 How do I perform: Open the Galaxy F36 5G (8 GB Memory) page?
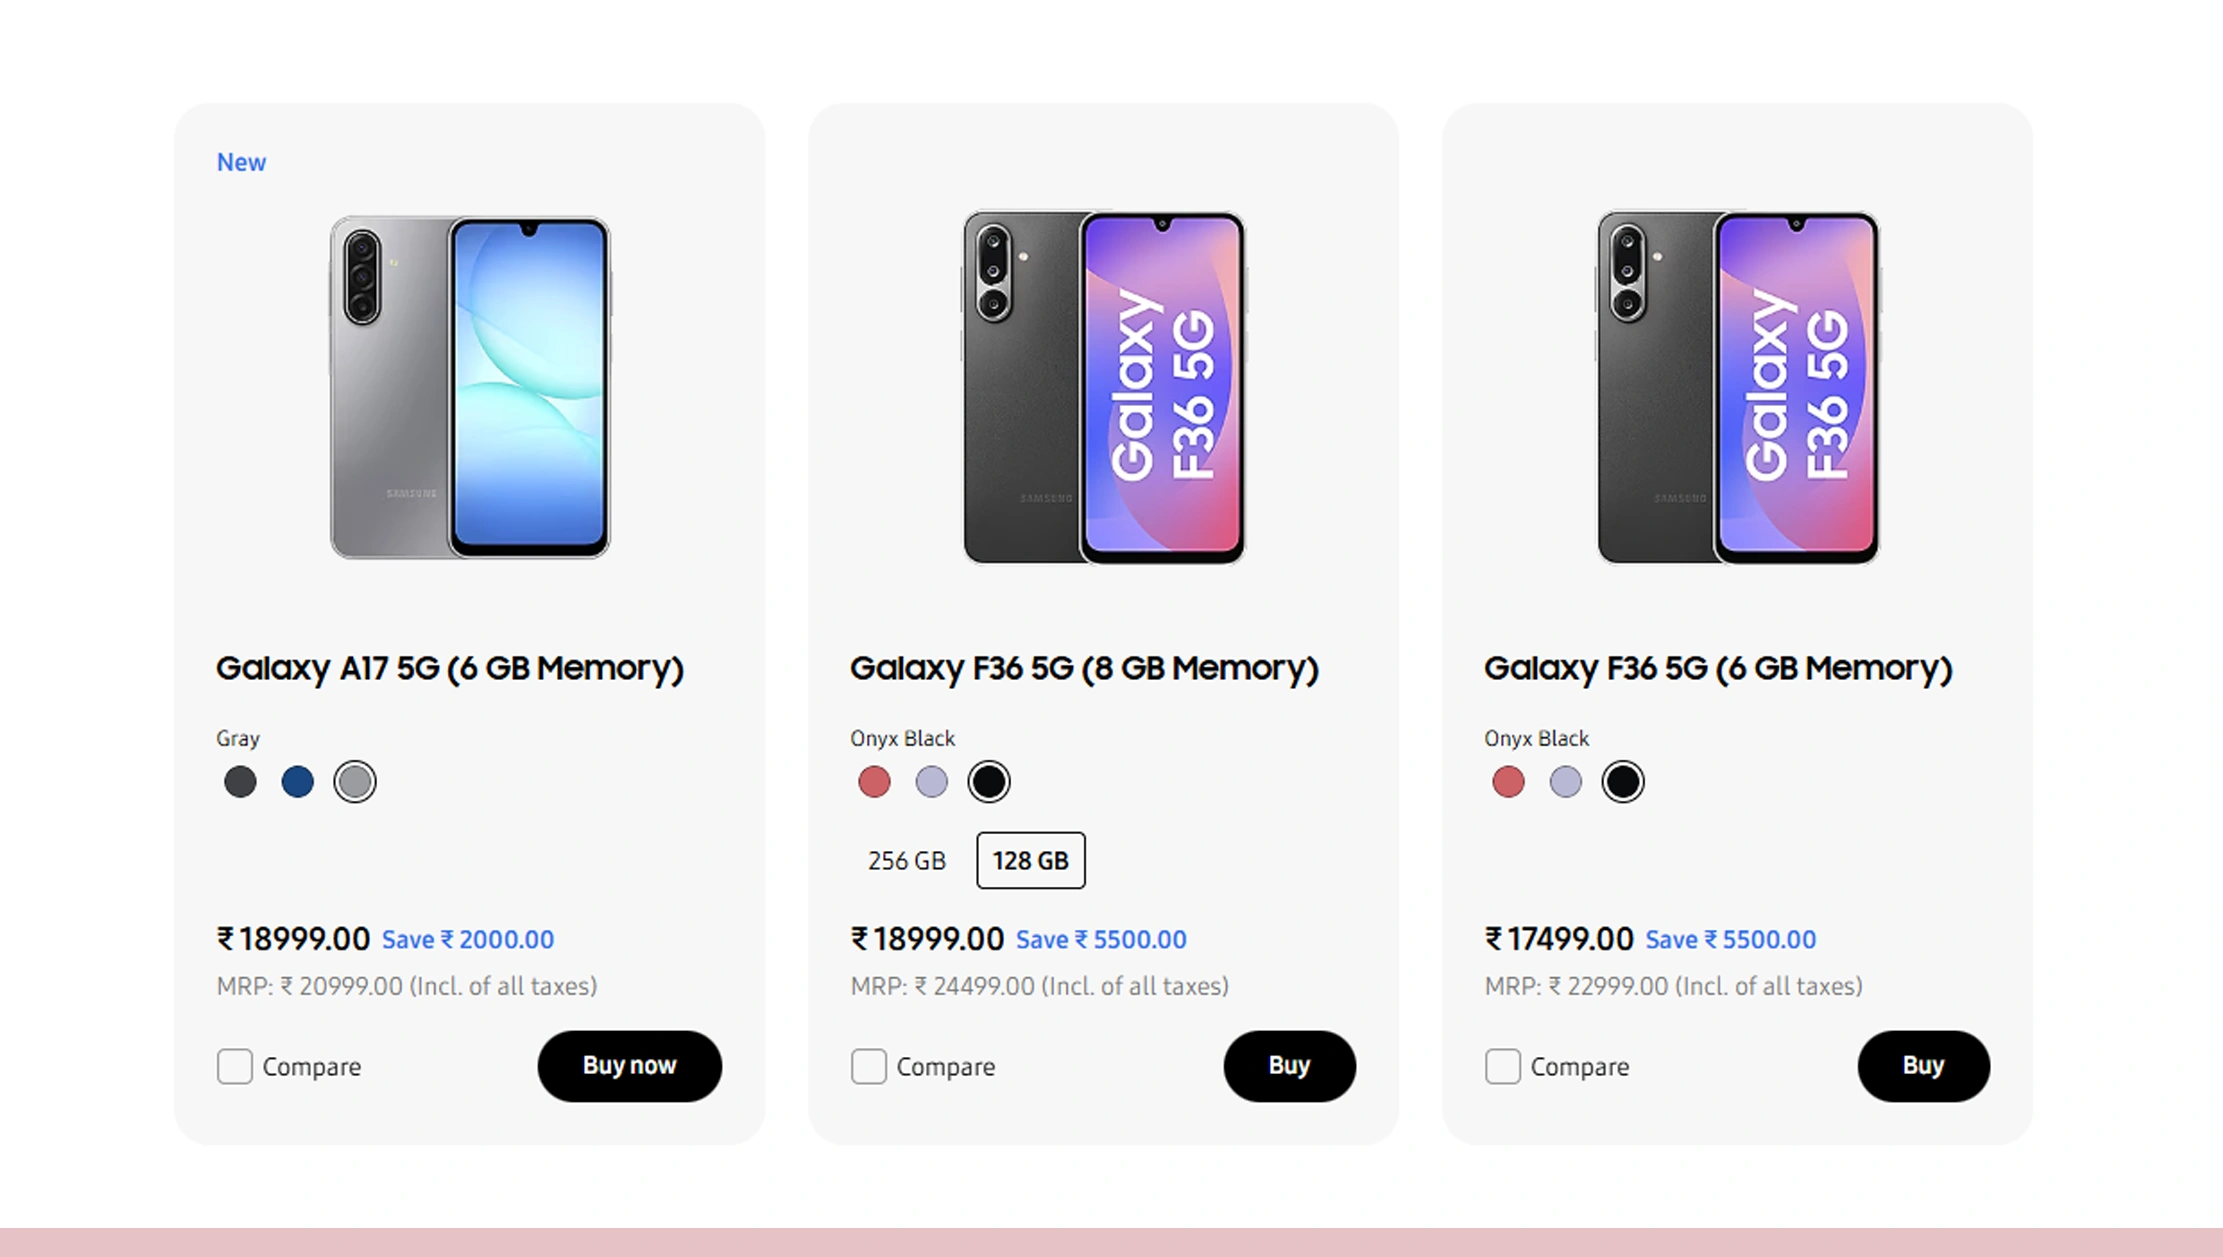pos(1083,668)
